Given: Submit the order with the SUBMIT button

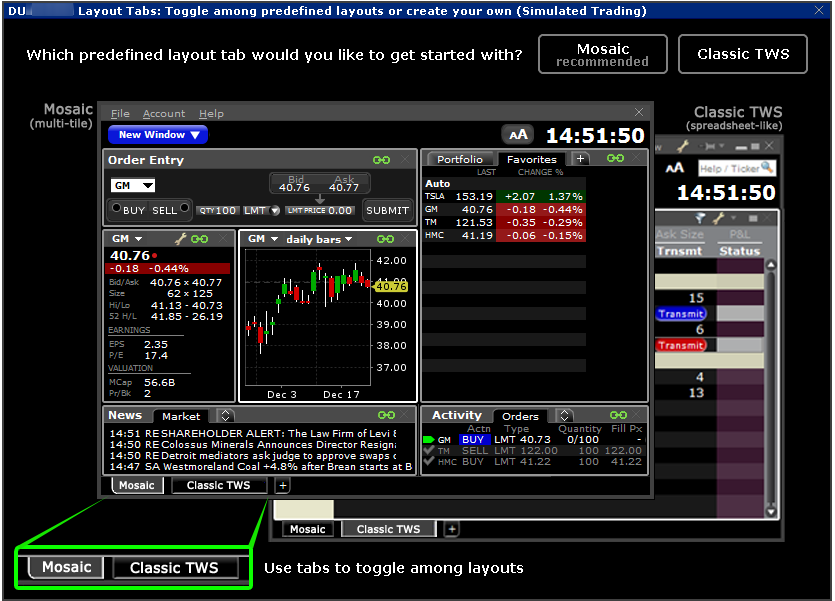Looking at the screenshot, I should point(387,211).
